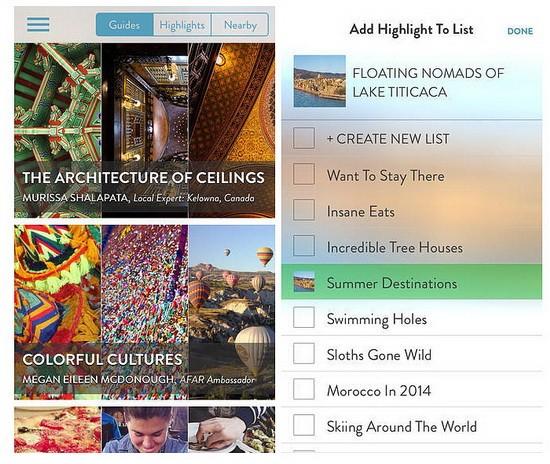The image size is (550, 464).
Task: Switch to the Guides tab
Action: [125, 25]
